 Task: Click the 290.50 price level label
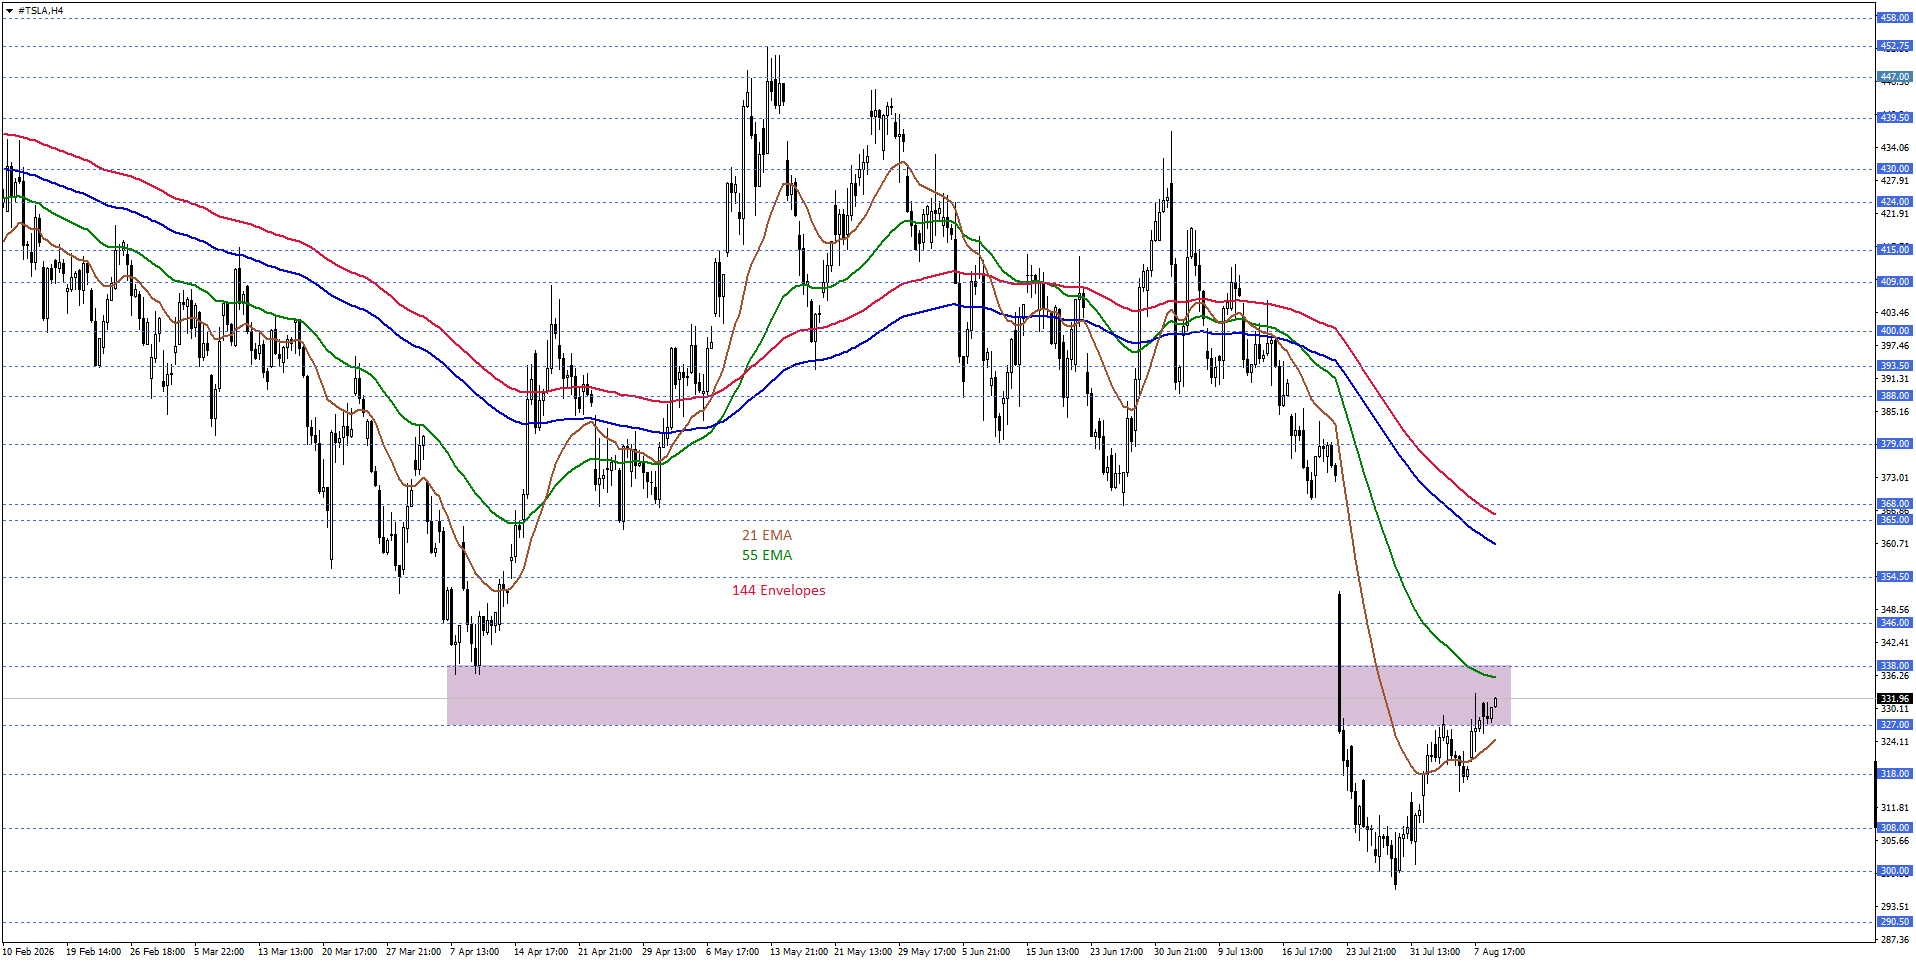(x=1894, y=922)
